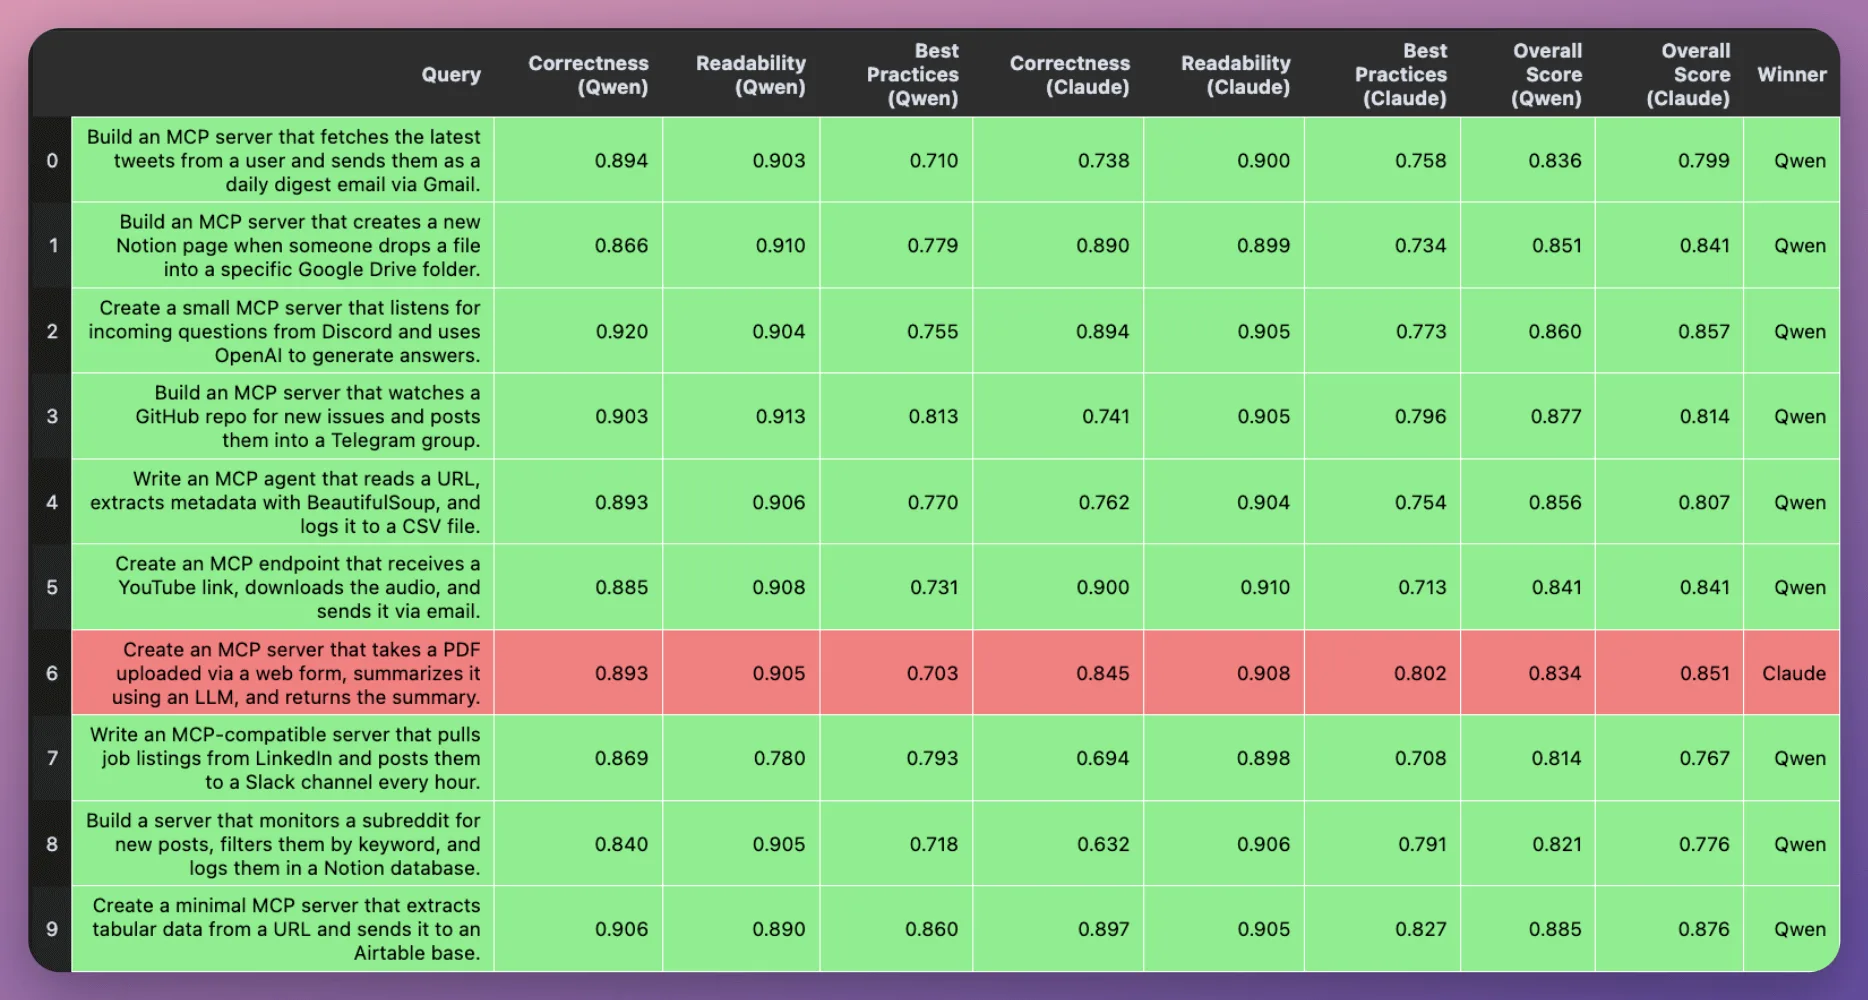Screen dimensions: 1868x1000
Task: Click the 0.632 Claude correctness cell in row 8
Action: (x=1104, y=844)
